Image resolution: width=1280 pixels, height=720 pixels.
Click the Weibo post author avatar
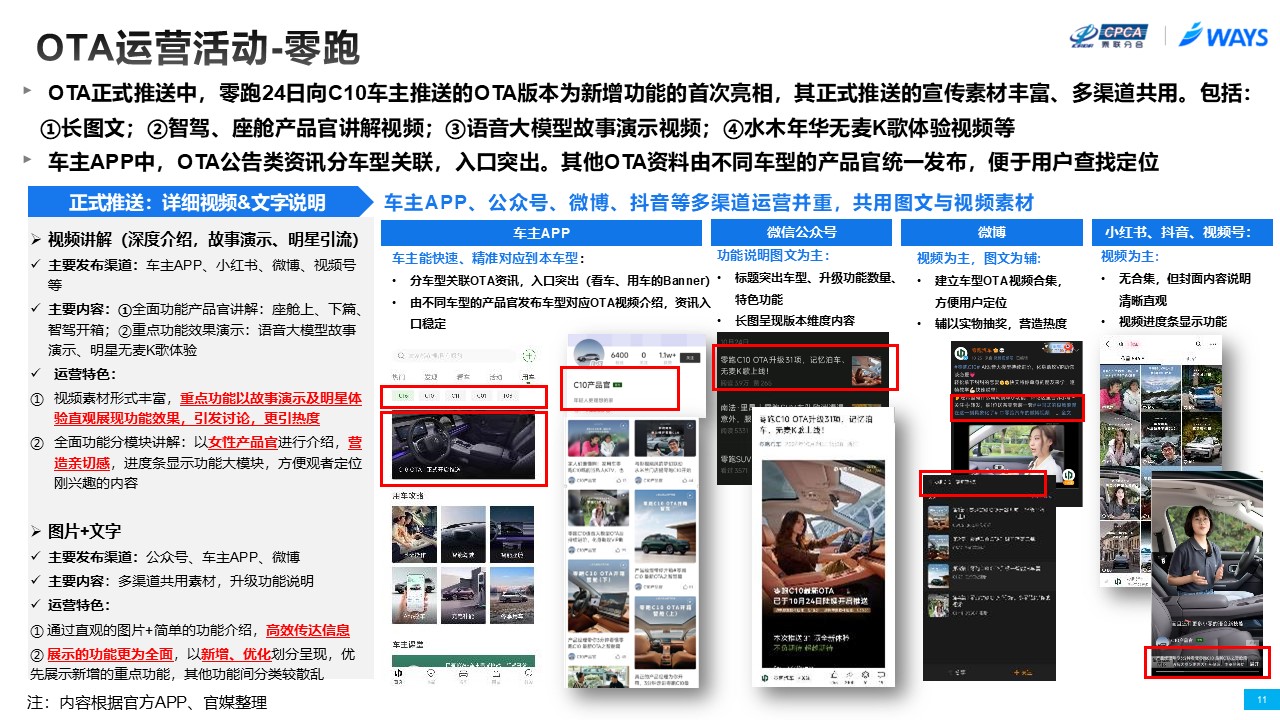click(x=961, y=353)
